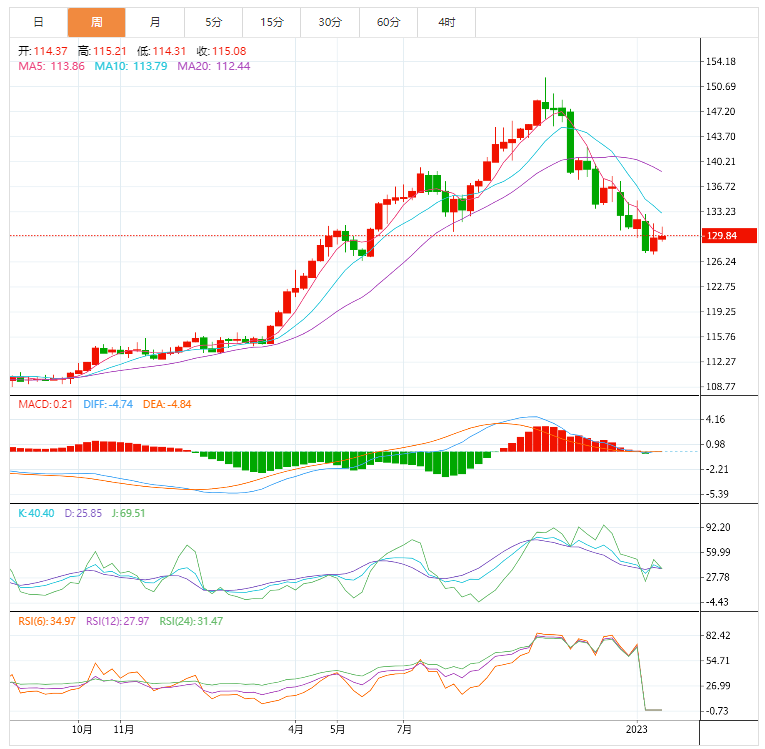
Task: Click the 7月 marker on time axis
Action: [x=405, y=729]
